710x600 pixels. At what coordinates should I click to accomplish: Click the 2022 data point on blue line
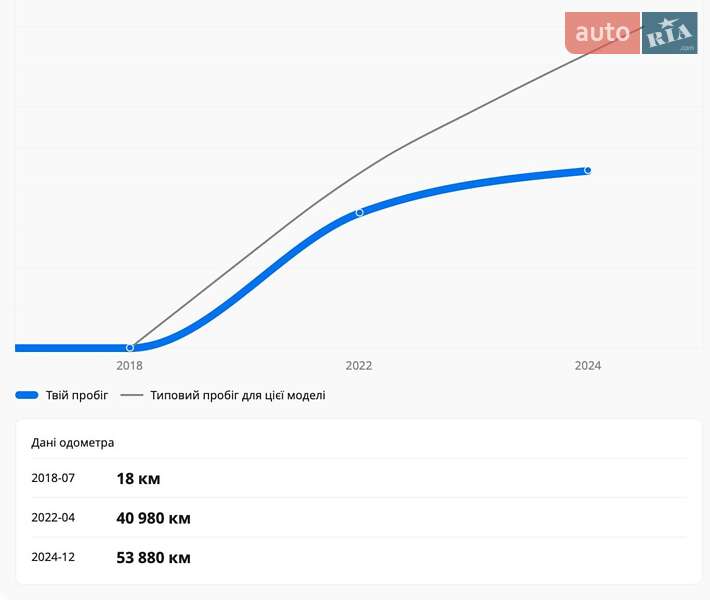point(359,212)
